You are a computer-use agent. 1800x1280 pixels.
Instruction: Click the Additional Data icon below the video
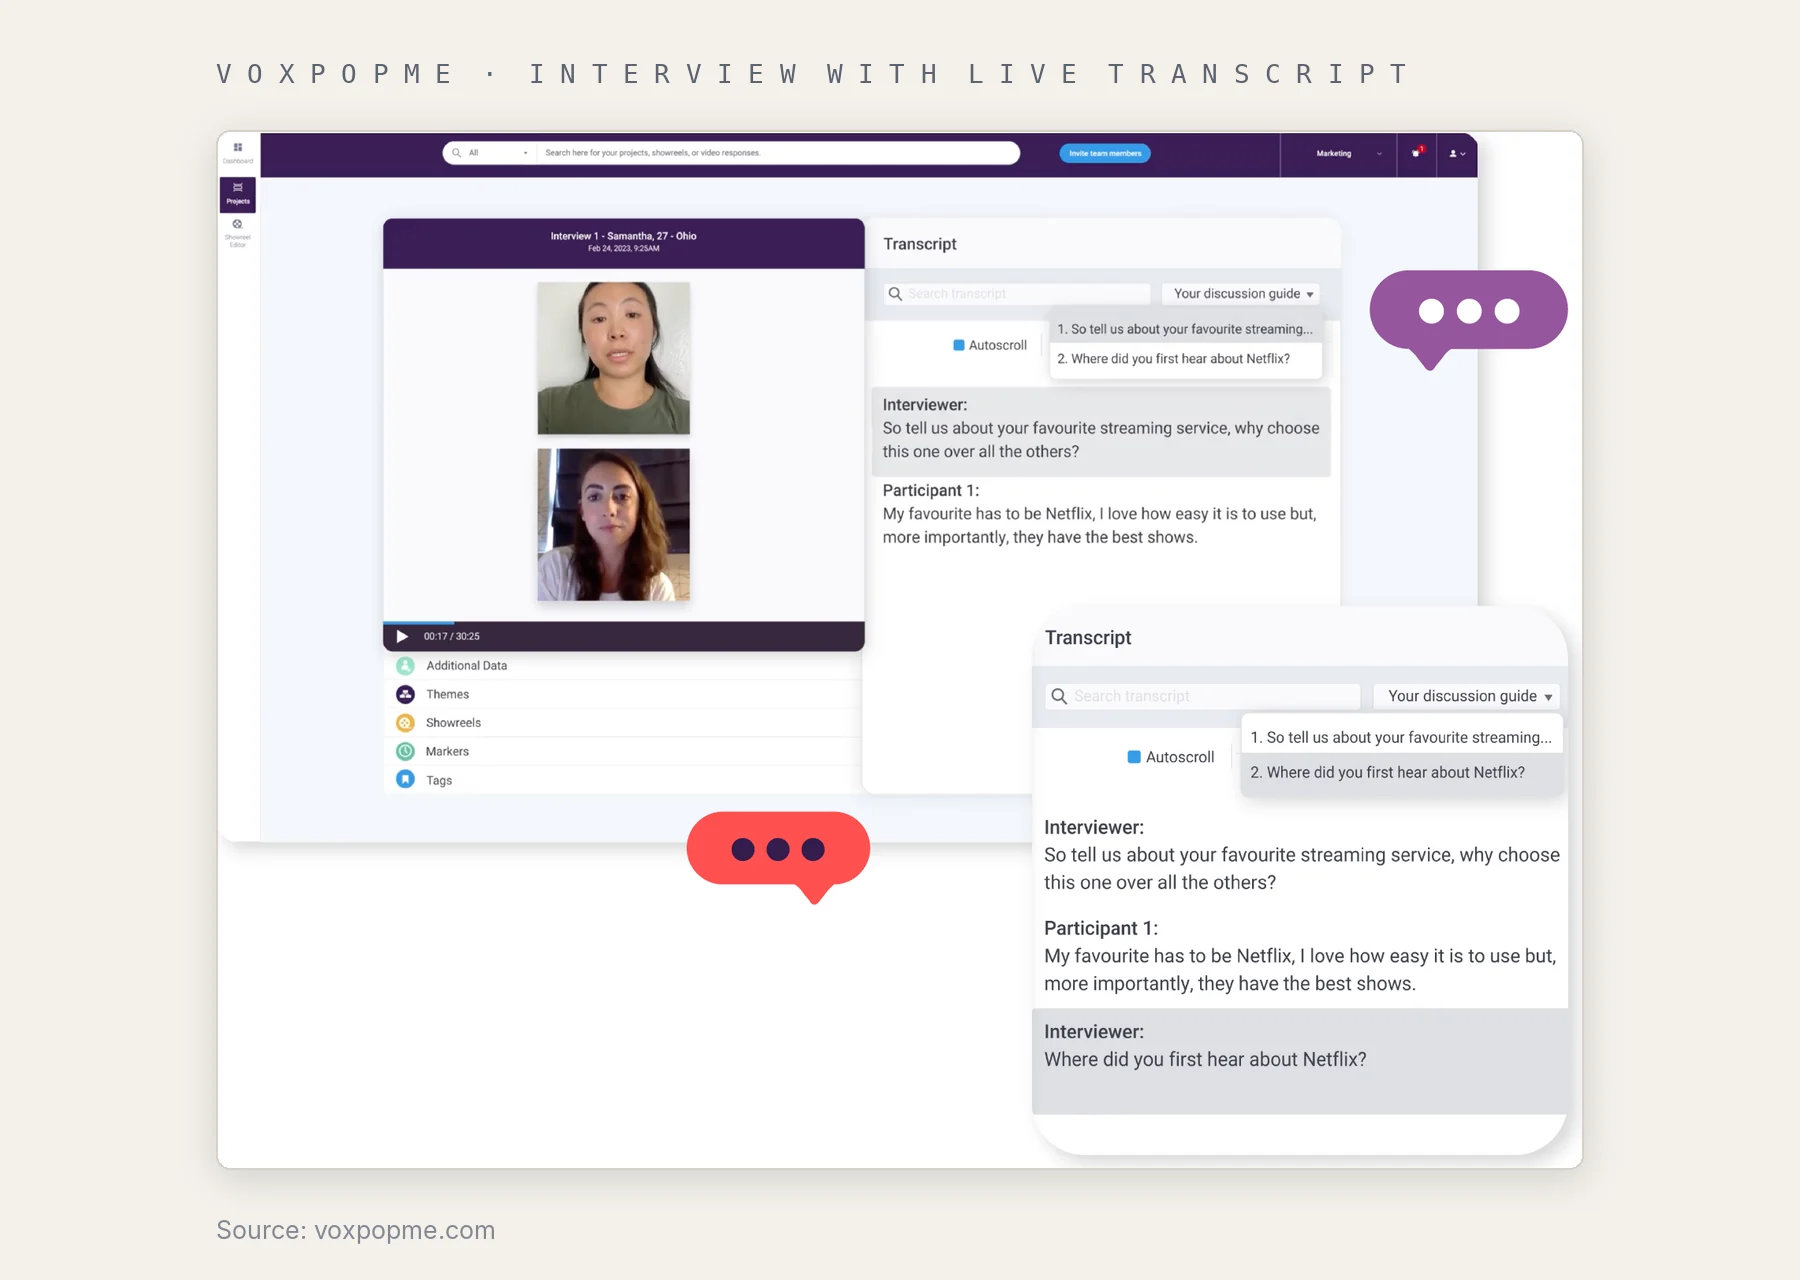pos(405,665)
